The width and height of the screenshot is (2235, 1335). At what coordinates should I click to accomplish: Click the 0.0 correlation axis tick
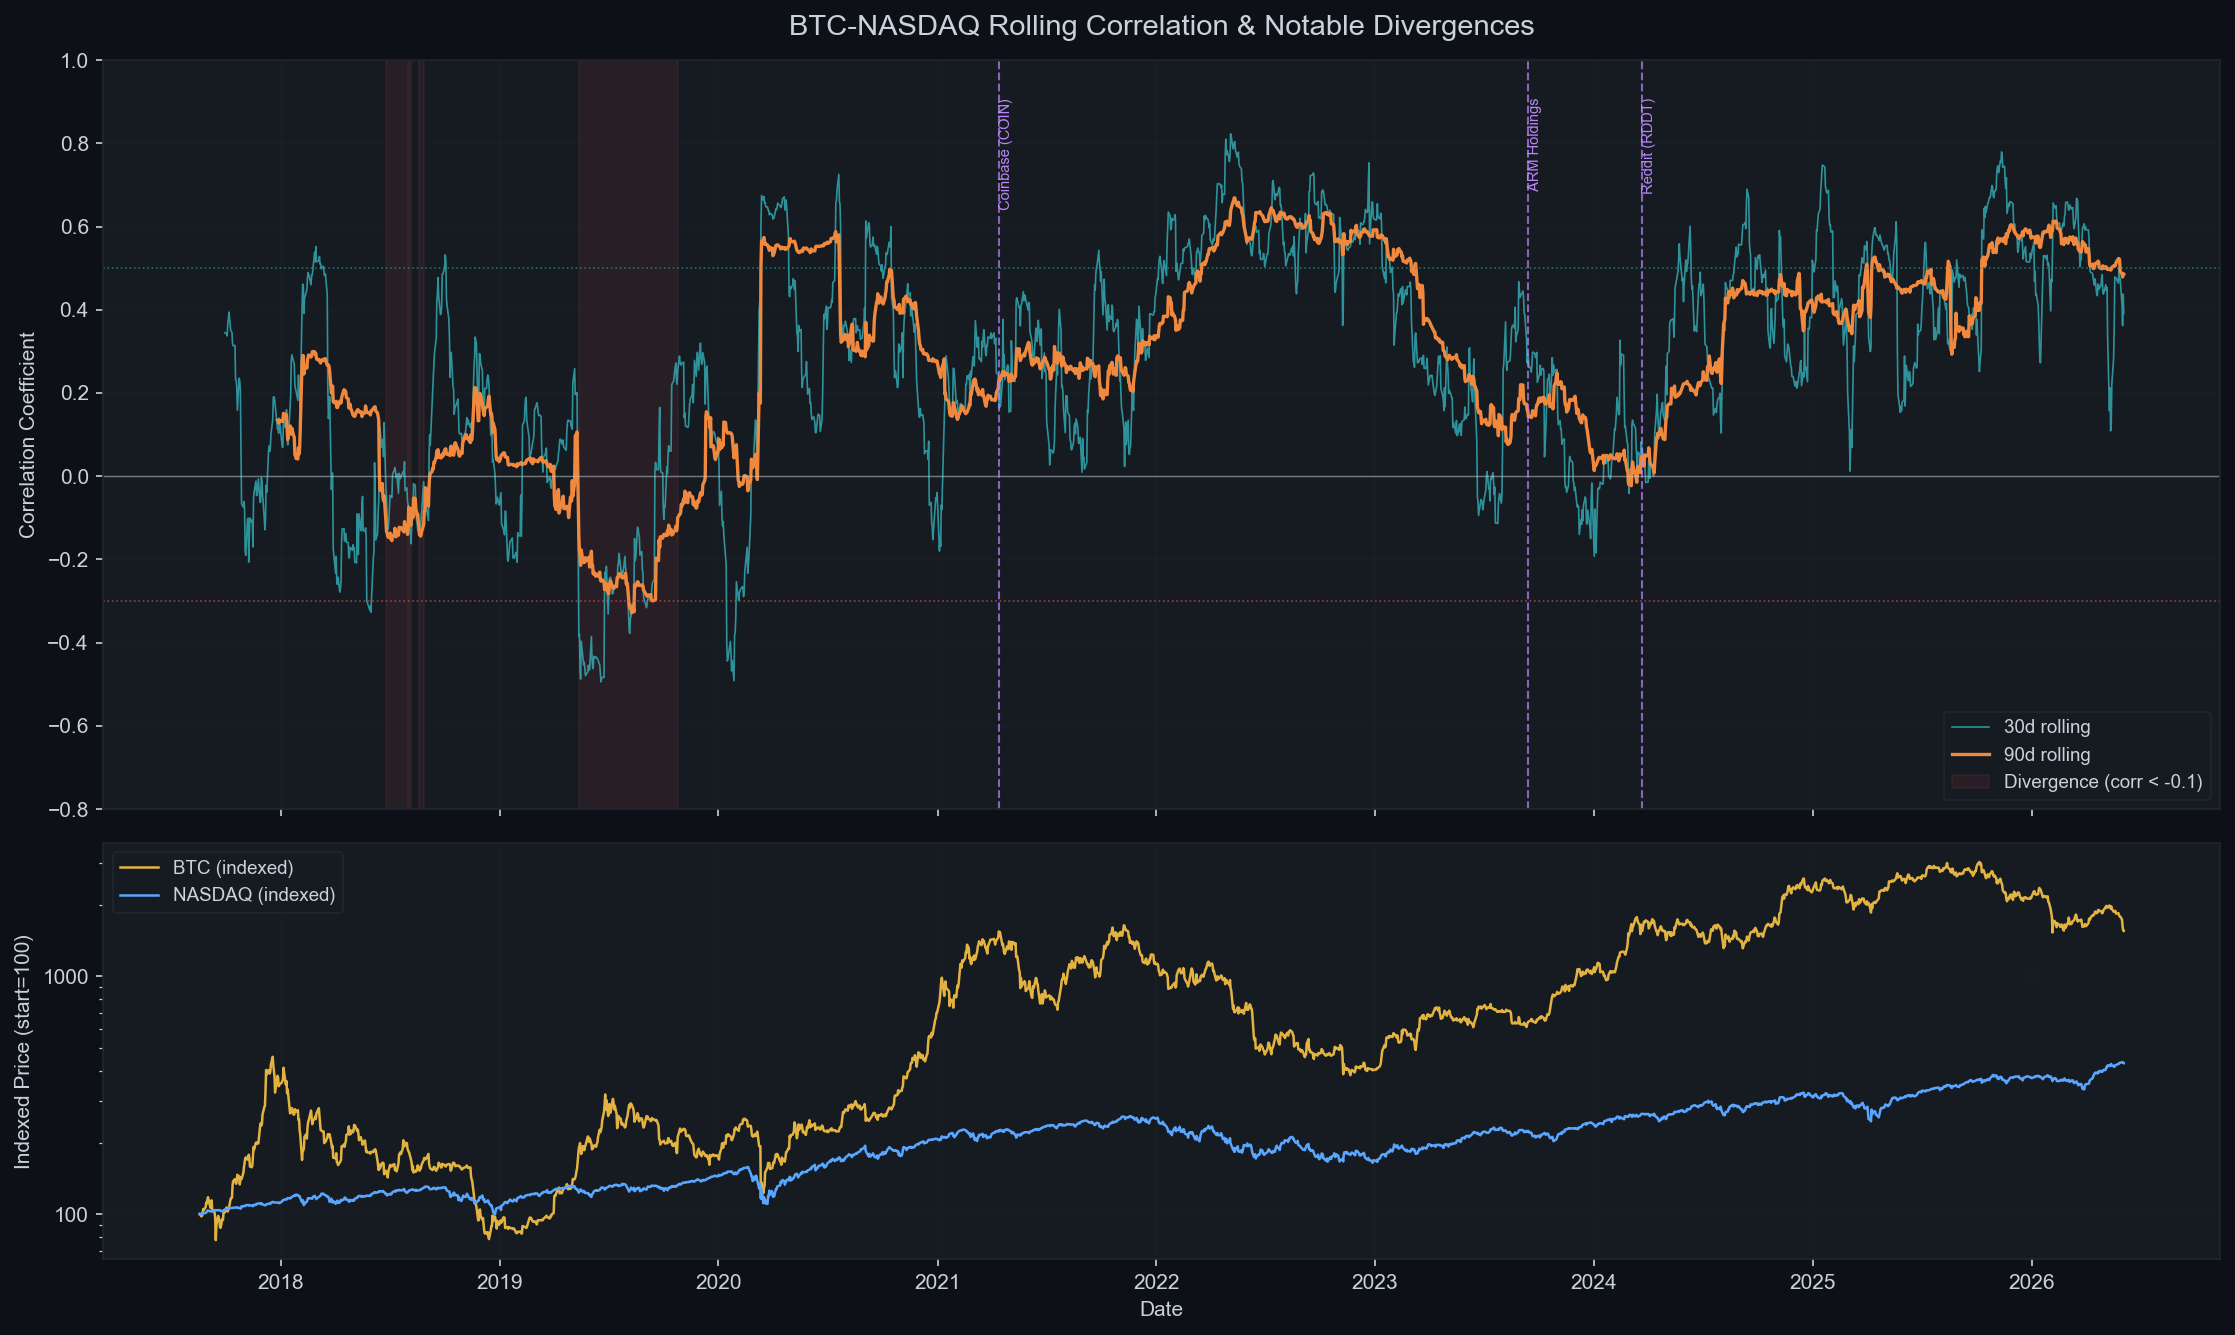75,477
